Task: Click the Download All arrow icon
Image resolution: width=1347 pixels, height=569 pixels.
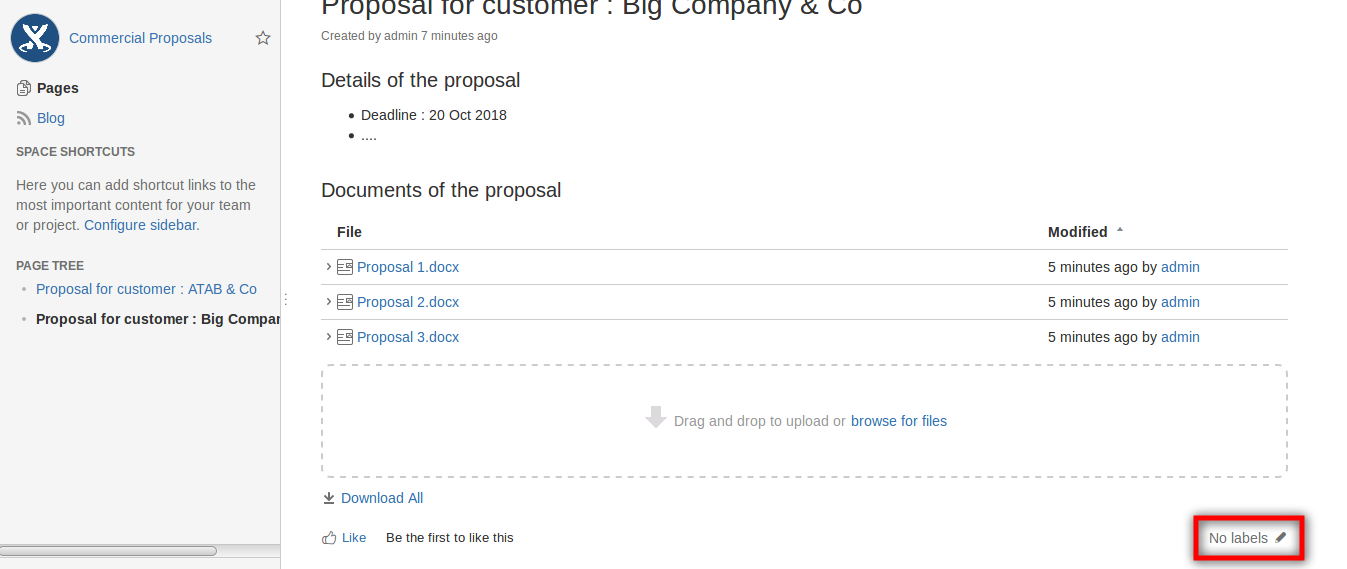Action: [x=329, y=498]
